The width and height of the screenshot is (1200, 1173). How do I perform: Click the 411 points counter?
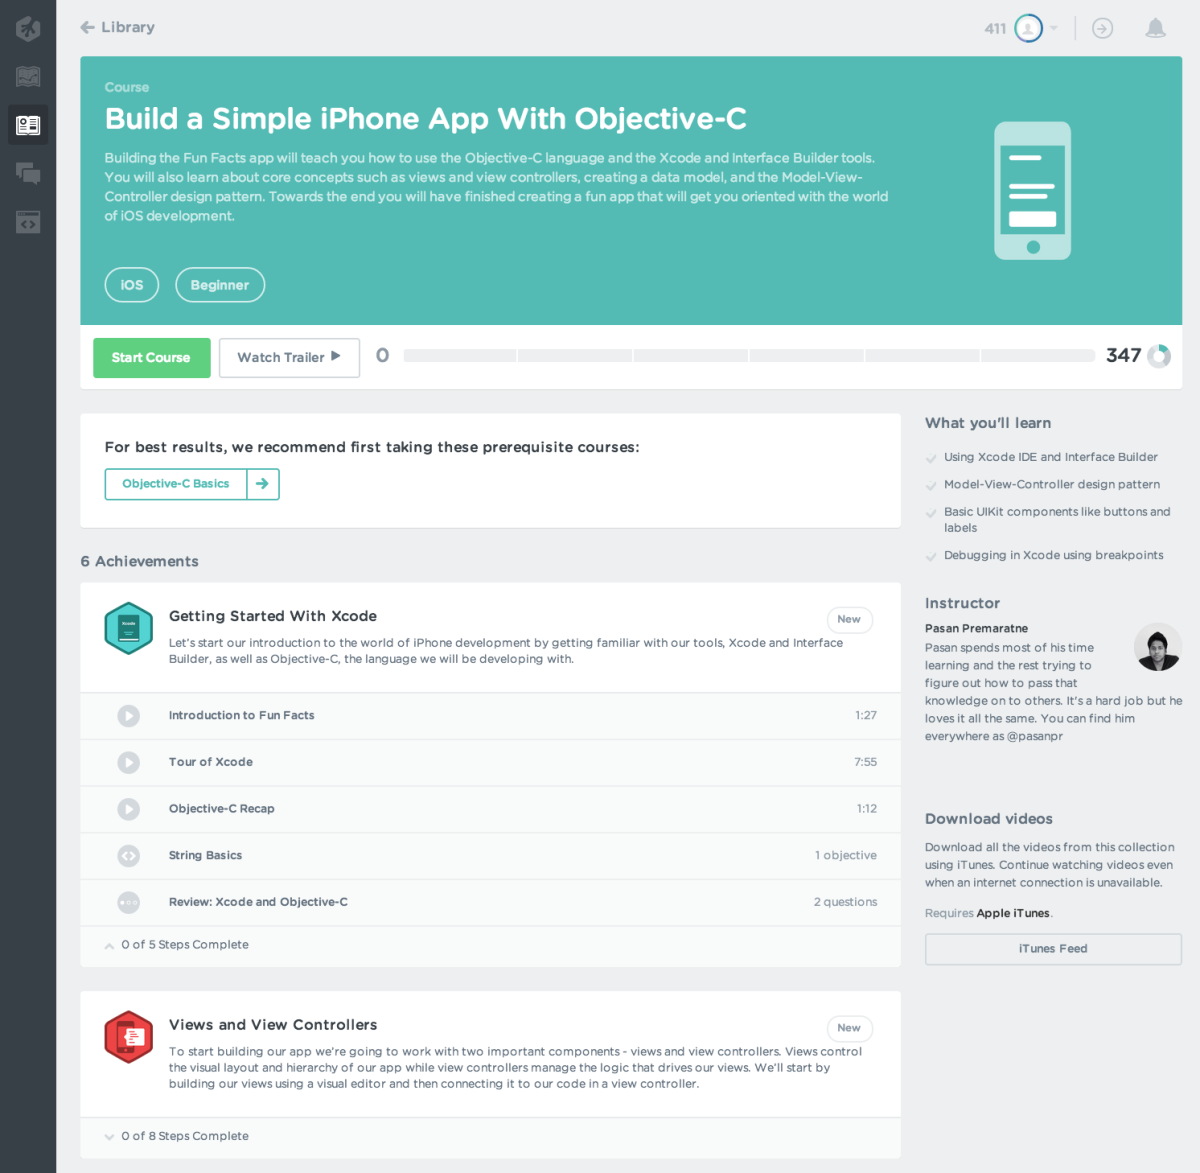pyautogui.click(x=995, y=28)
